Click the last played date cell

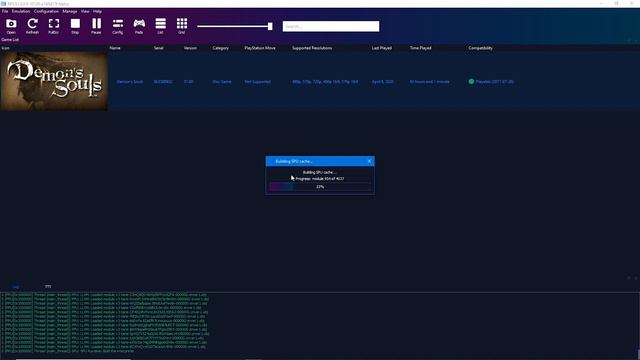pyautogui.click(x=382, y=82)
